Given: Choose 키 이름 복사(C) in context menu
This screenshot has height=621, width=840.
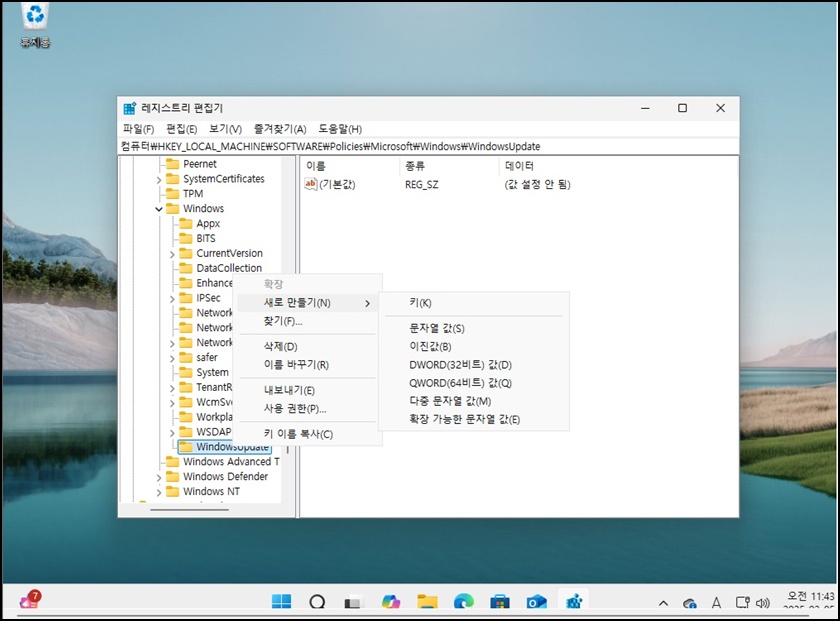Looking at the screenshot, I should pyautogui.click(x=309, y=434).
